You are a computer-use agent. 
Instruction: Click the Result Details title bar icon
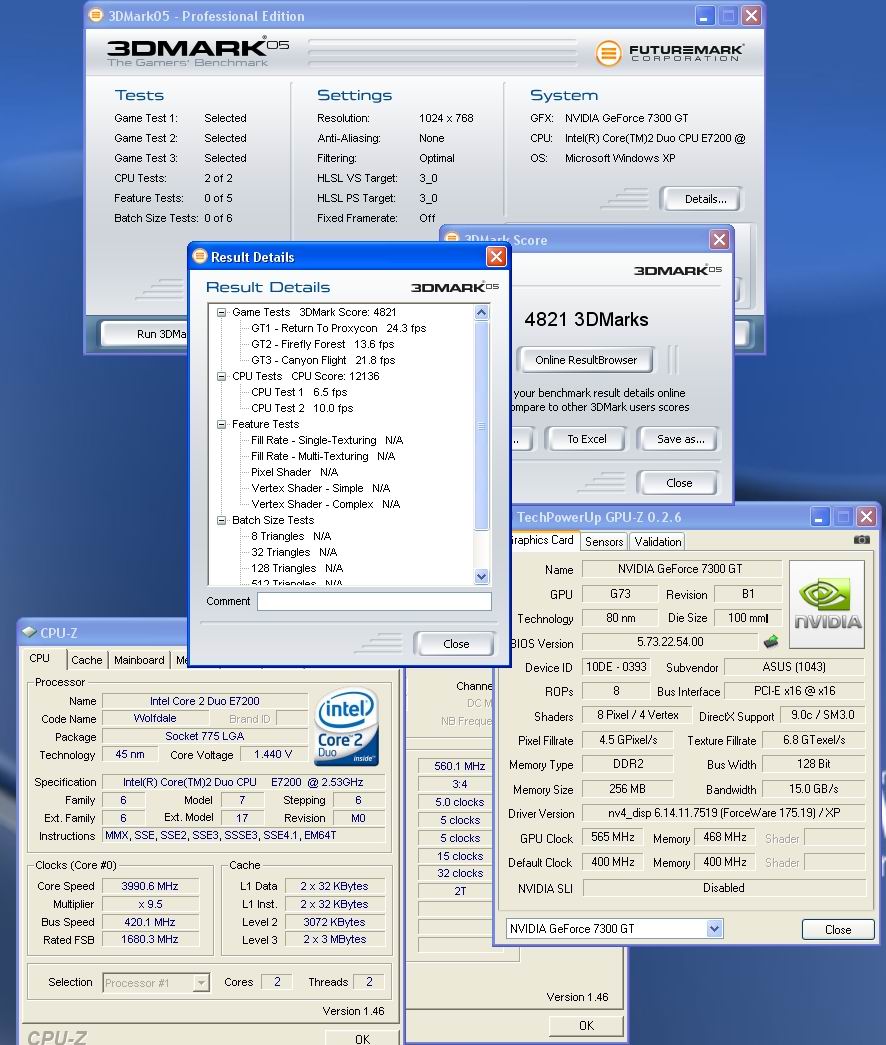199,256
